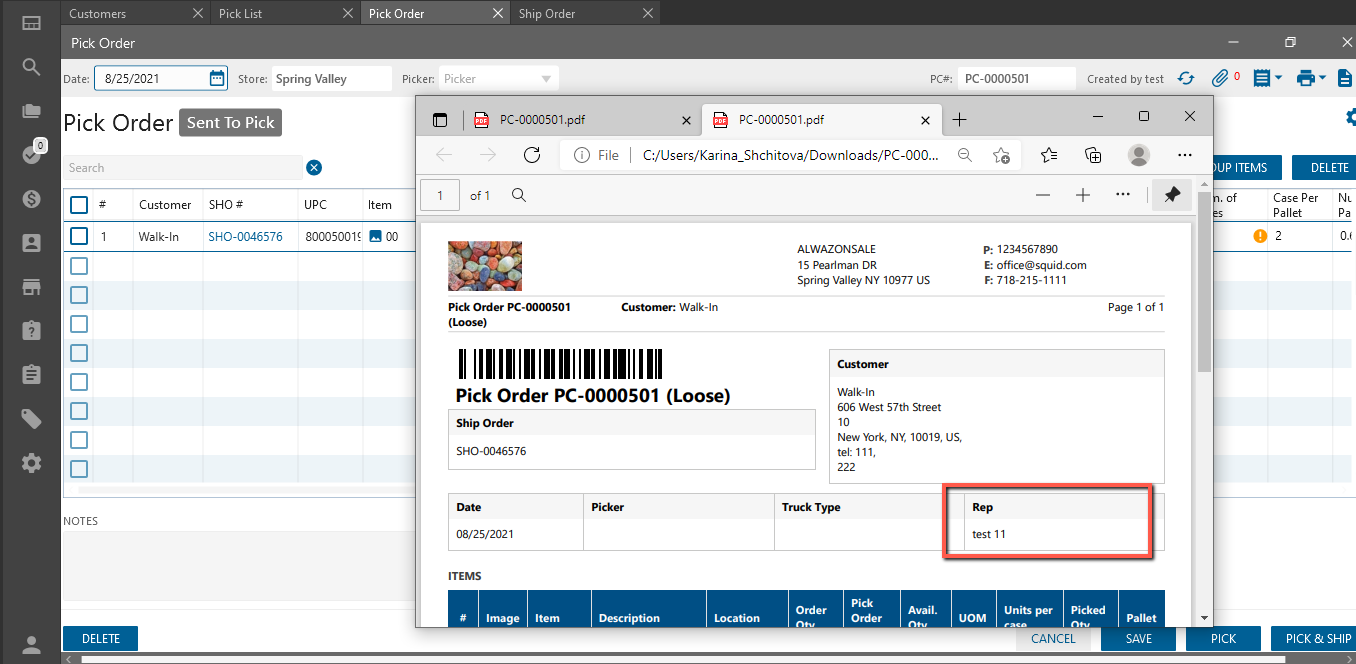
Task: Open the browser Settings and more ellipsis
Action: 1185,155
